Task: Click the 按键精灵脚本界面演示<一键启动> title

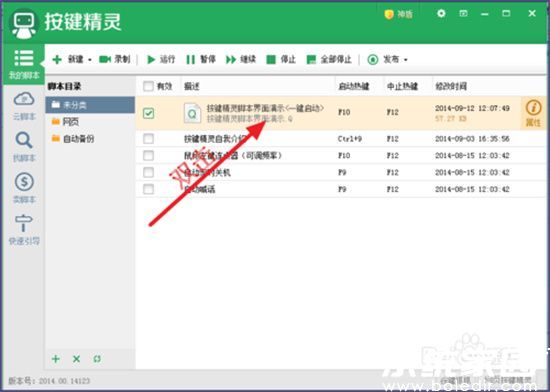Action: coord(265,108)
